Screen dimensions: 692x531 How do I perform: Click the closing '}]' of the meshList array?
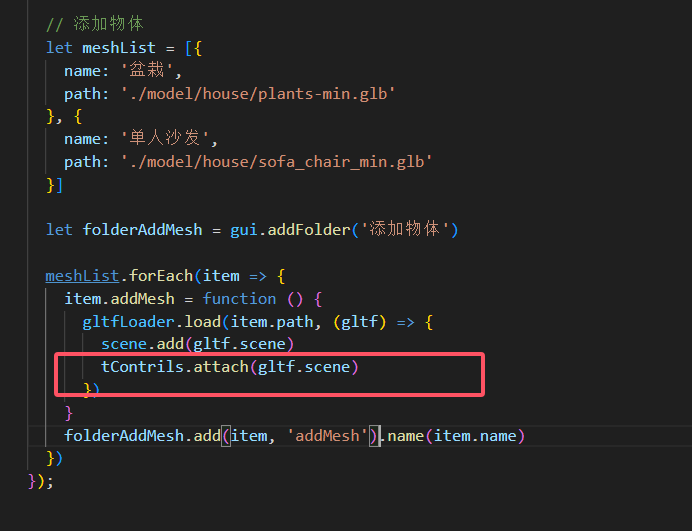[x=54, y=185]
